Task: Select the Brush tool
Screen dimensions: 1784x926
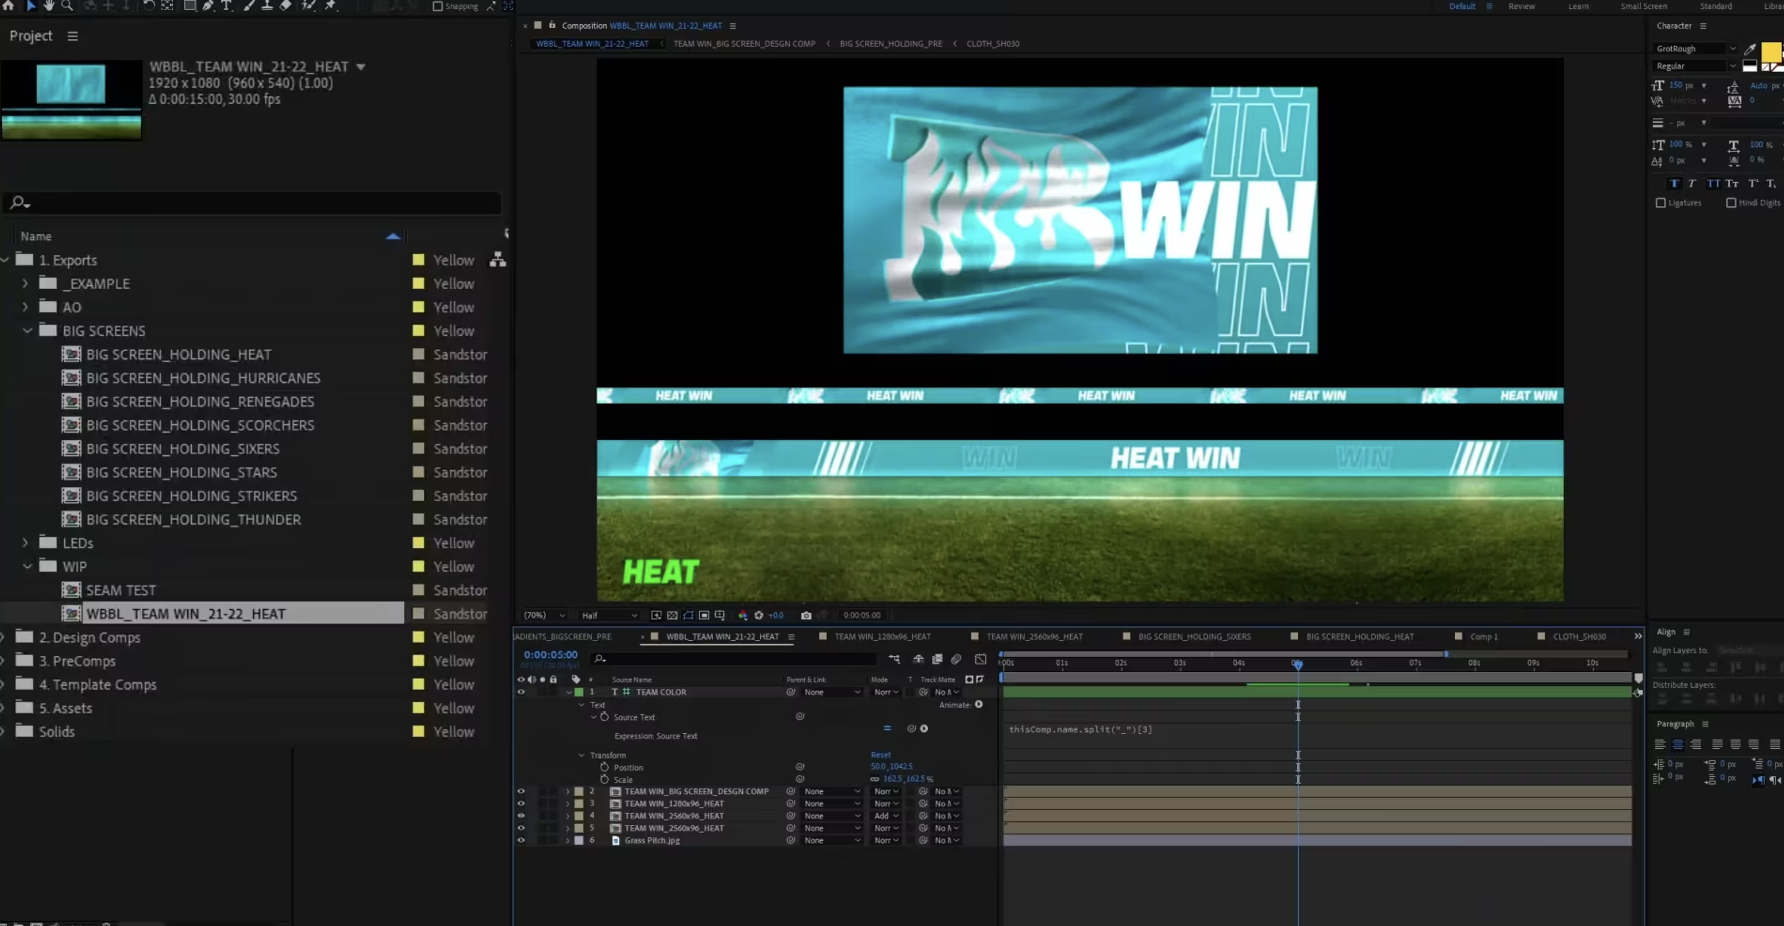Action: (x=249, y=5)
